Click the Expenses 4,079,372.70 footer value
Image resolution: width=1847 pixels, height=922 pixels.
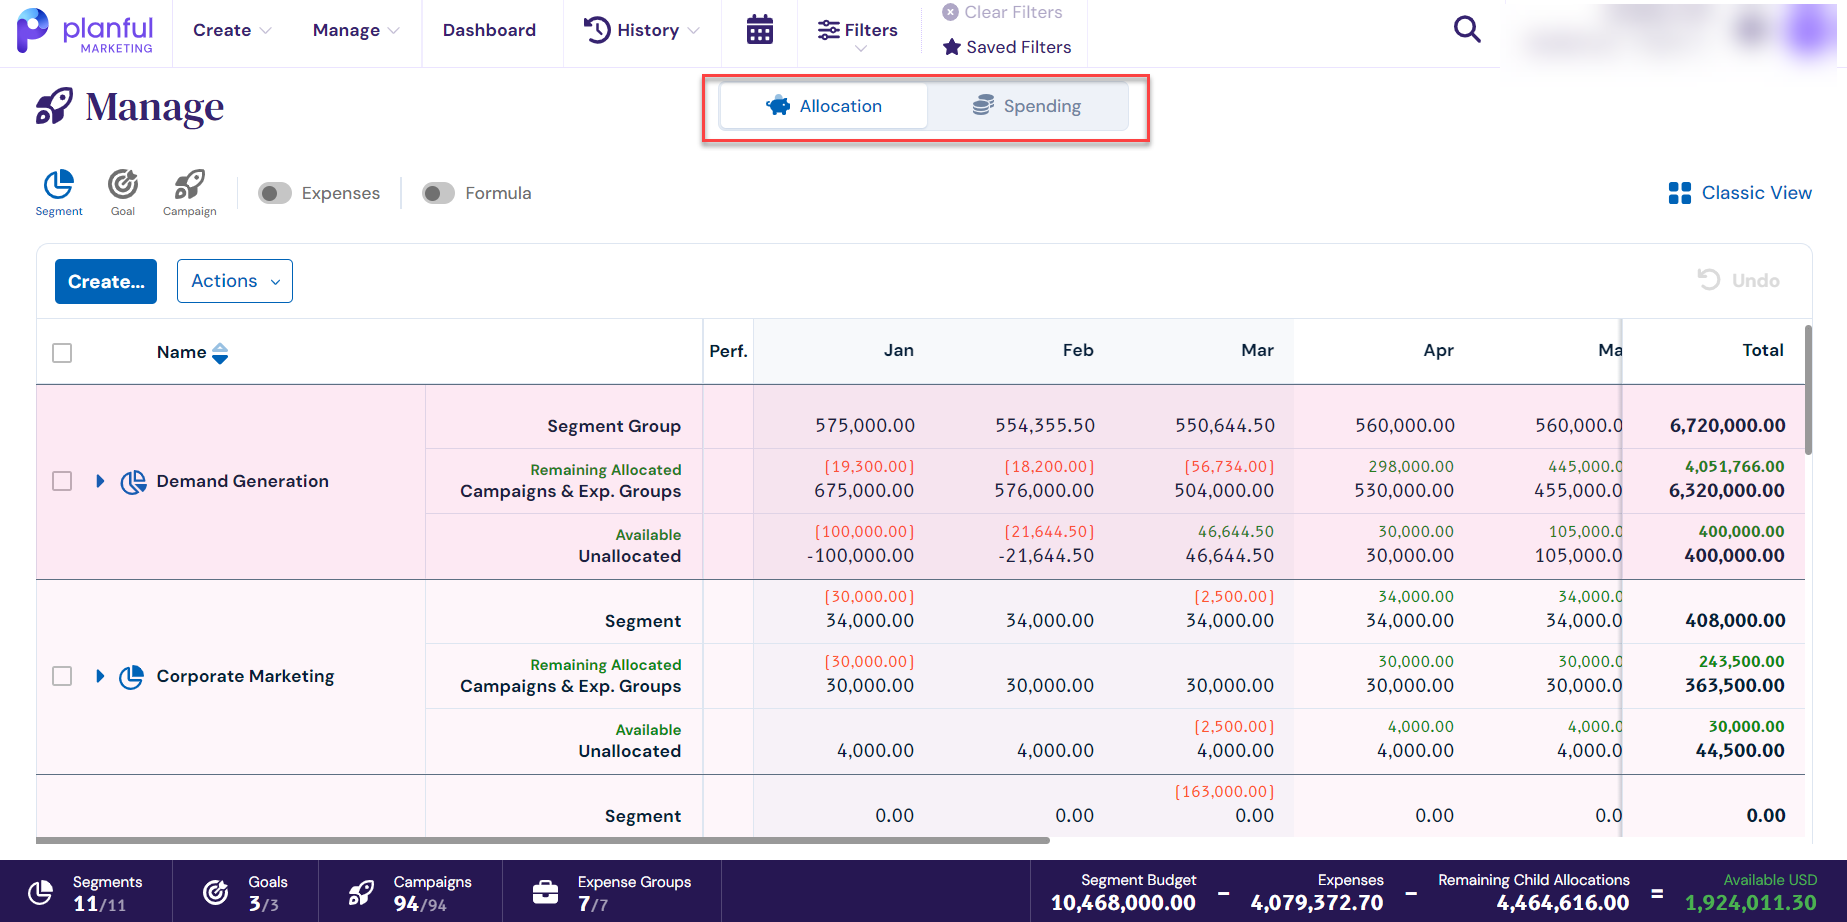click(1317, 903)
